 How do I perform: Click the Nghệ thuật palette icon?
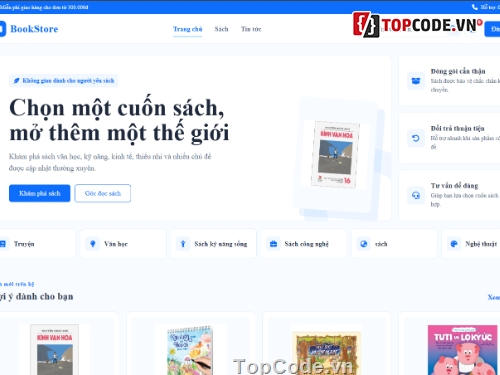pyautogui.click(x=454, y=244)
